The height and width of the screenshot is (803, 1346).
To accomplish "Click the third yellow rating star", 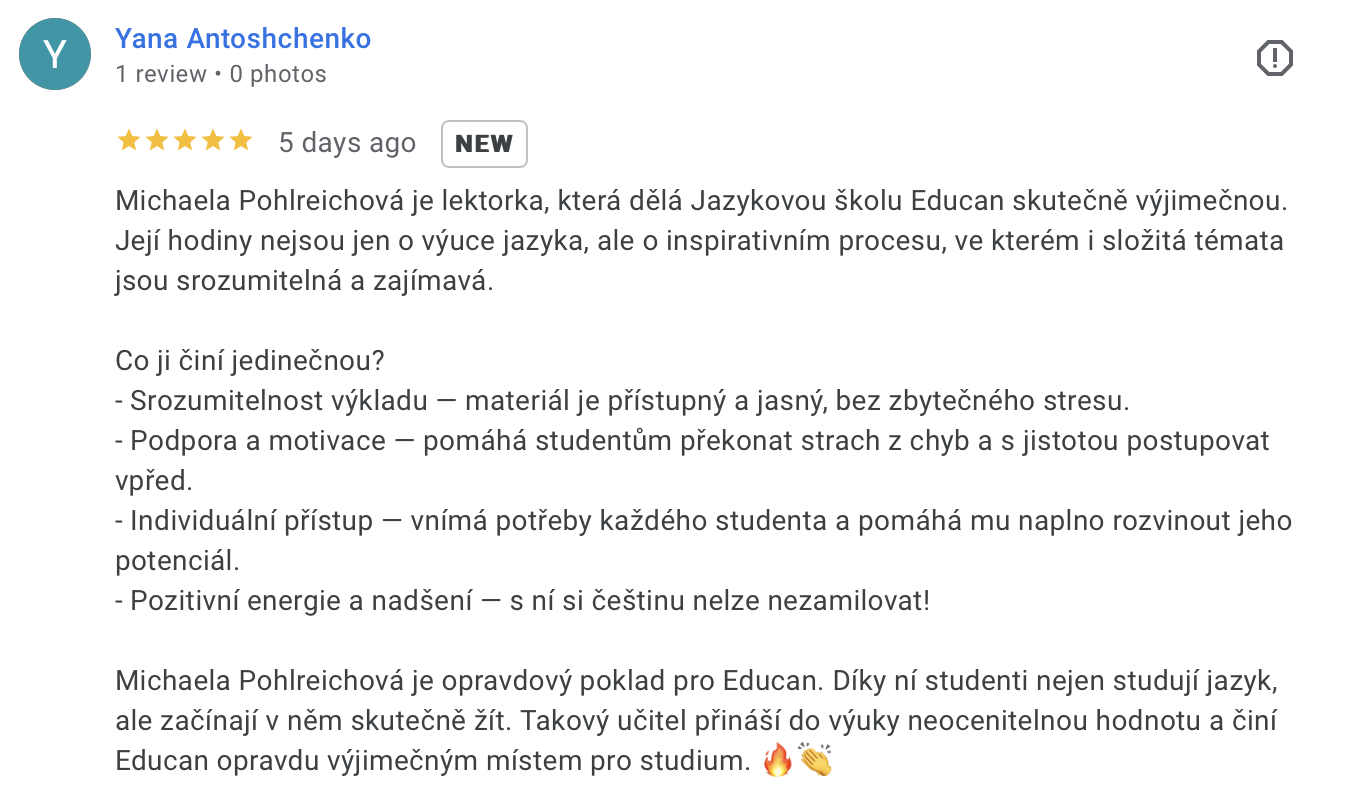I will (185, 141).
